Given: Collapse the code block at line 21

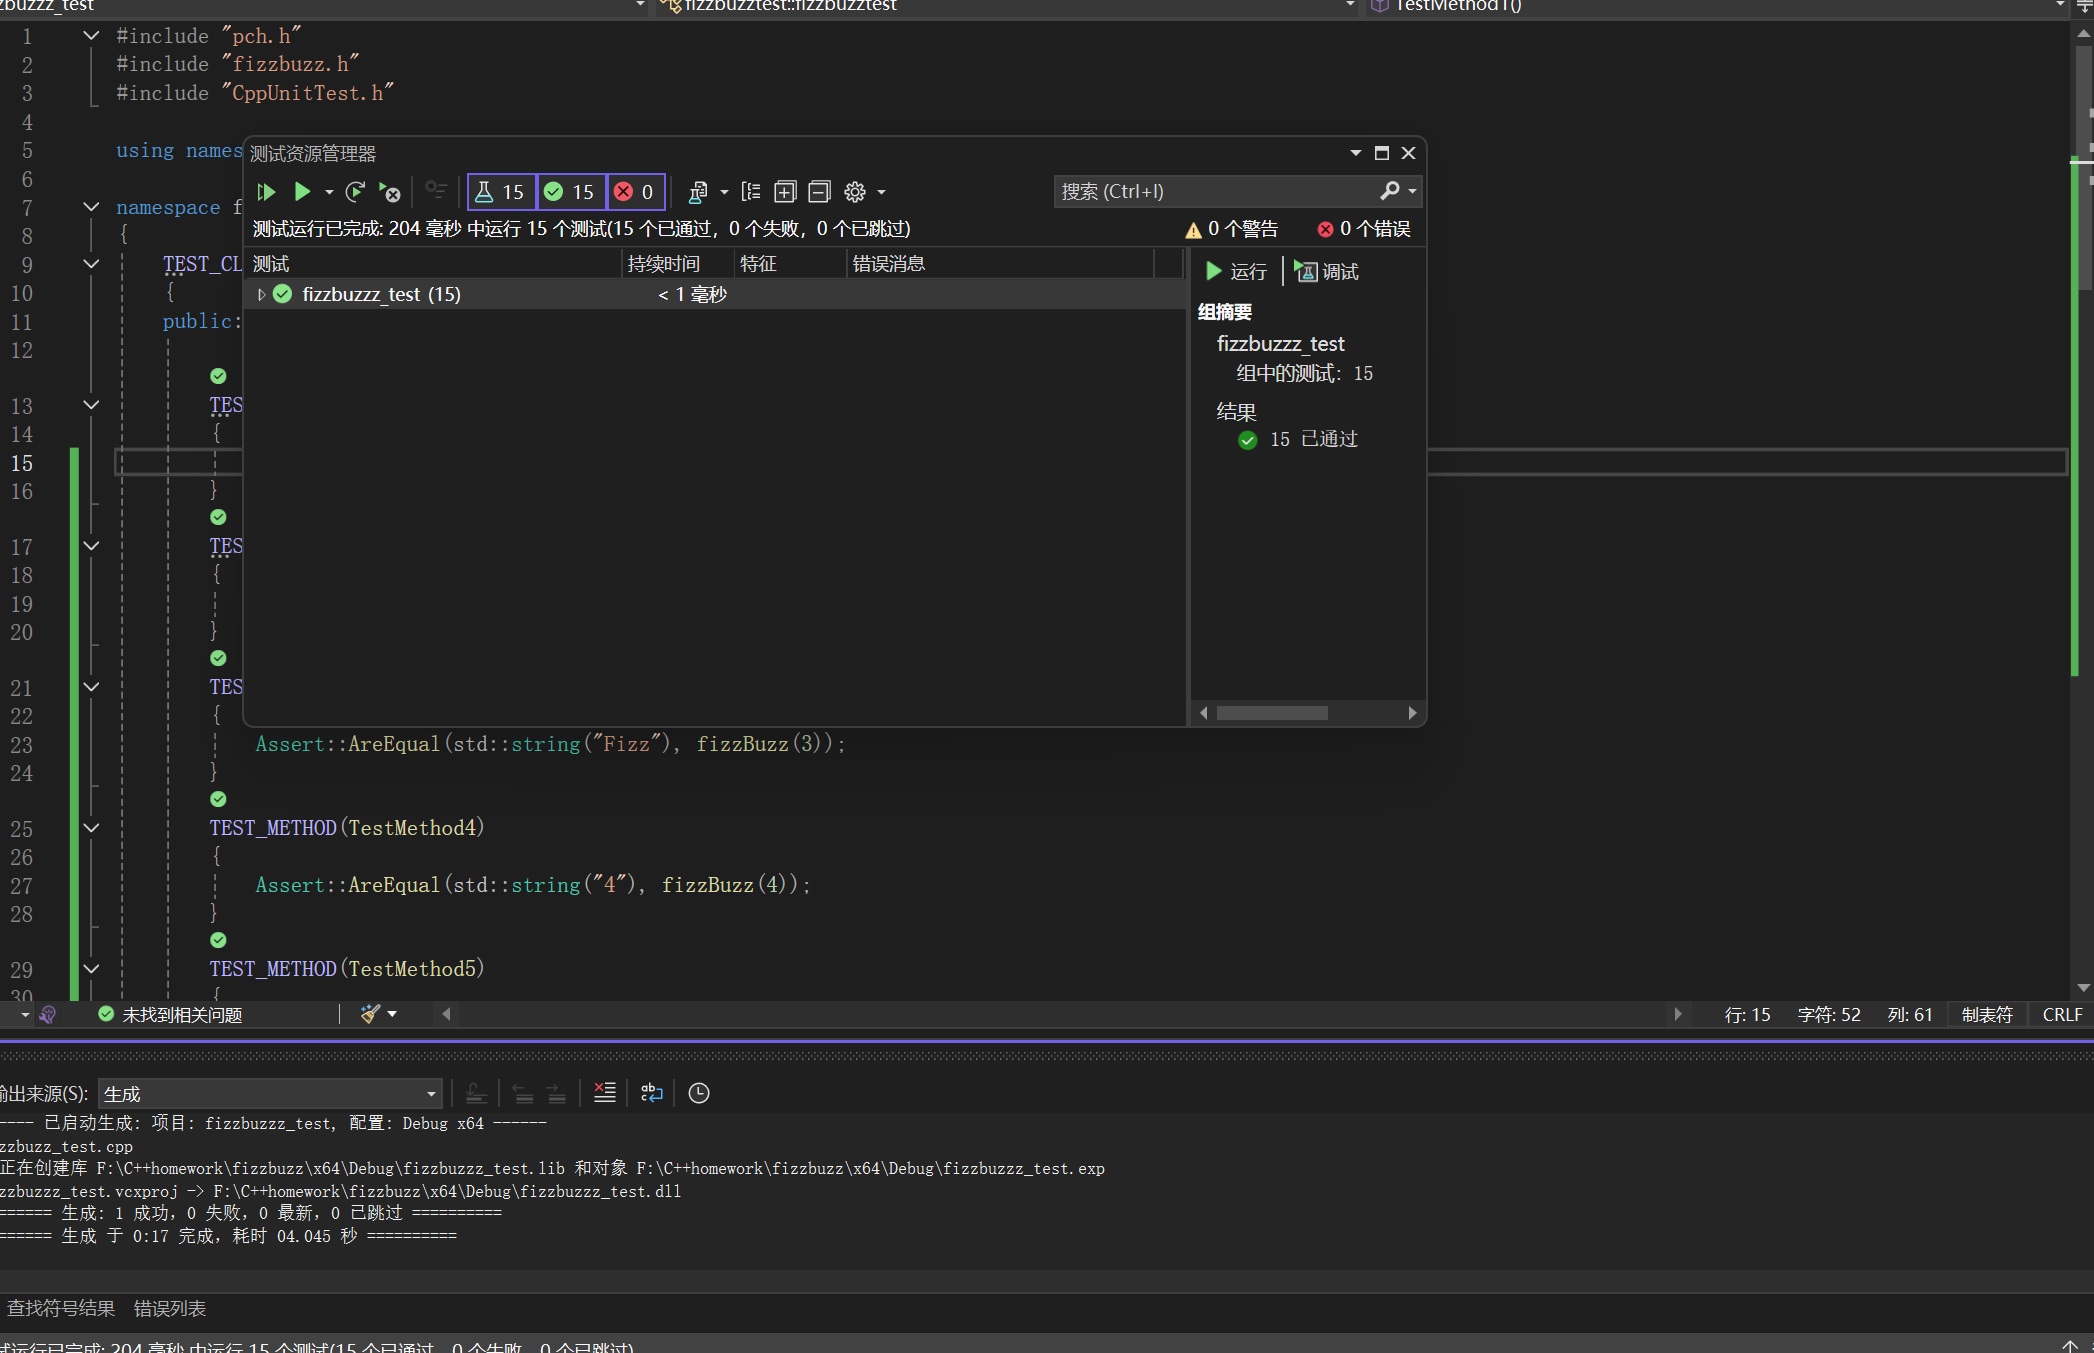Looking at the screenshot, I should [x=91, y=687].
